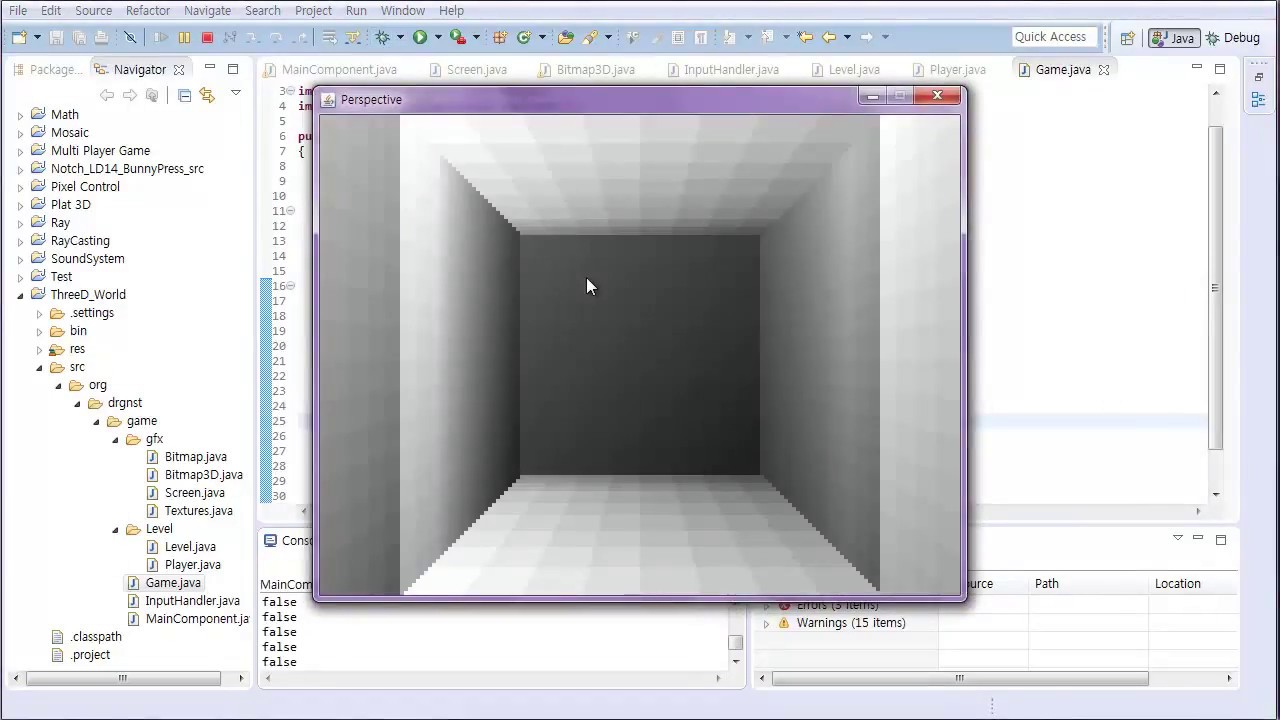Open the Debug configurations dropdown arrow

(400, 37)
